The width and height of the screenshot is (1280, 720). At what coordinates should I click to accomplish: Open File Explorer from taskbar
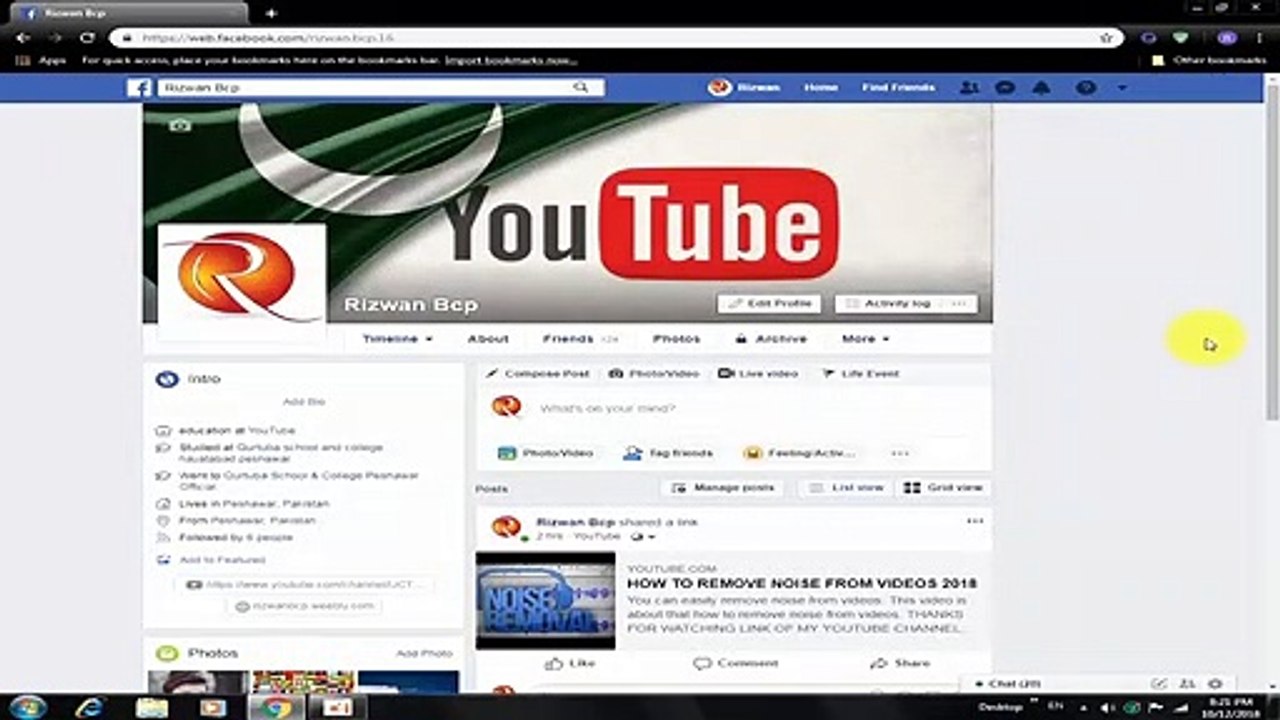[152, 707]
